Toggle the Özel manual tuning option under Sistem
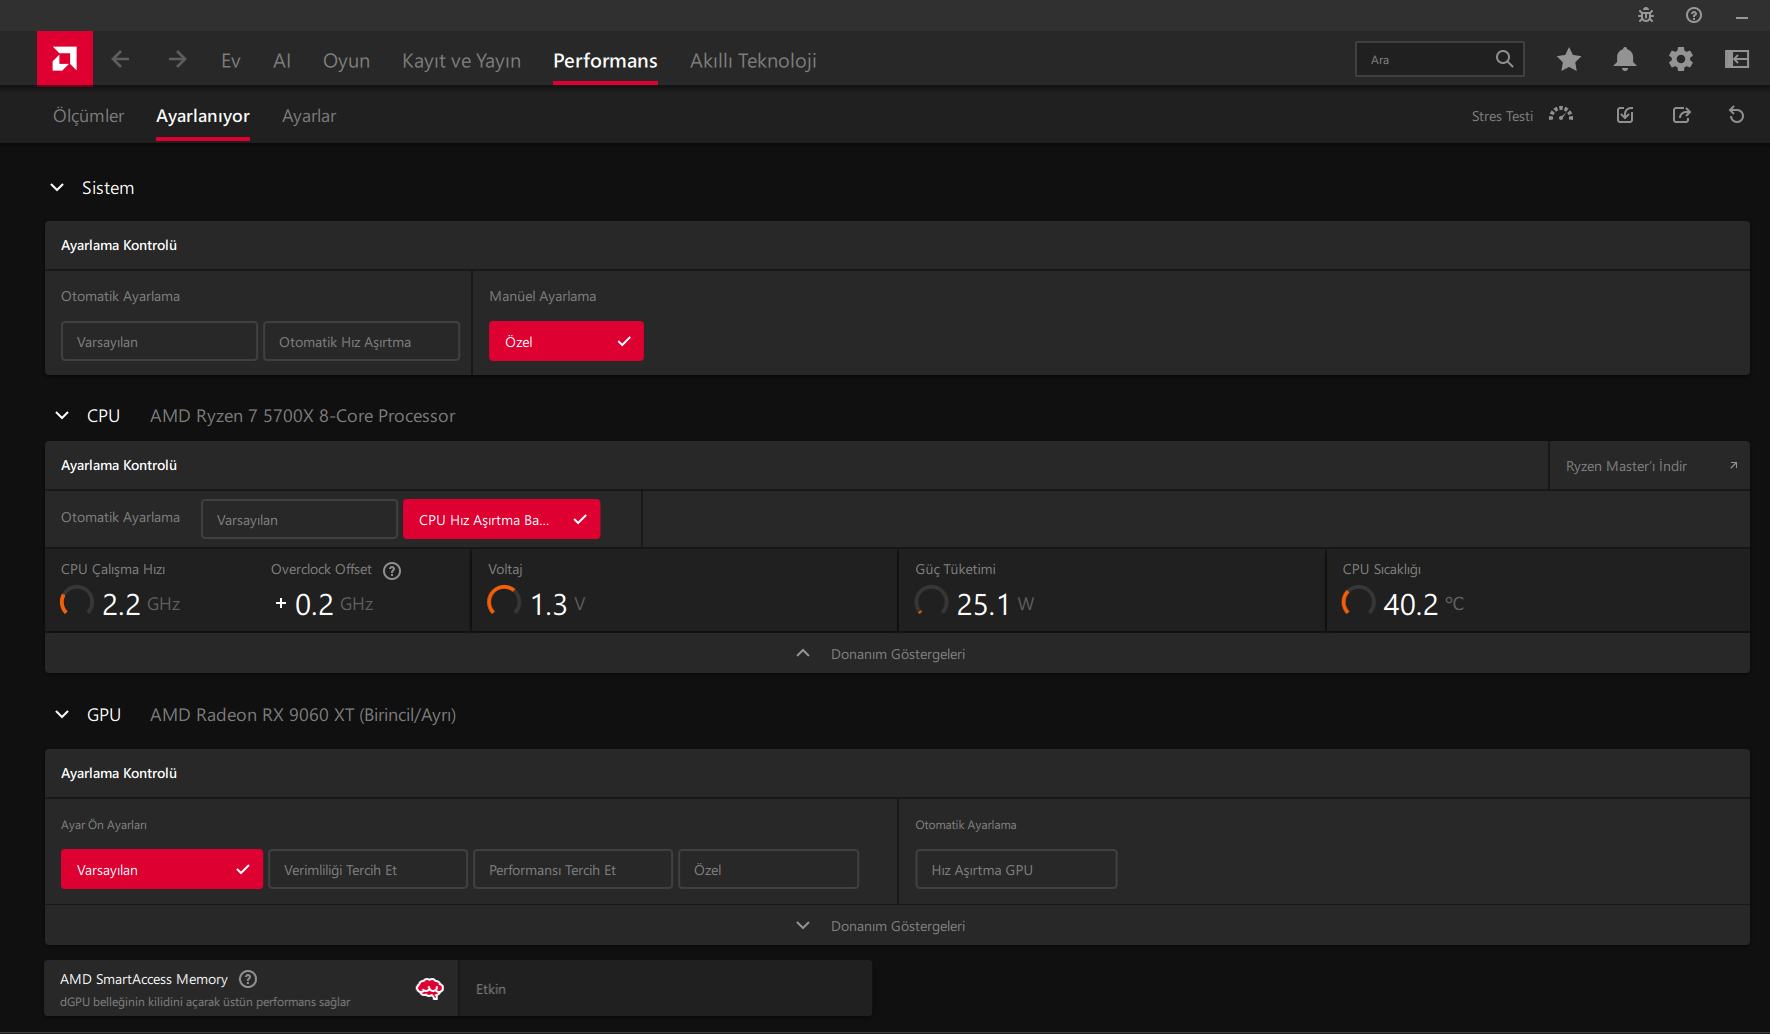The height and width of the screenshot is (1034, 1770). pyautogui.click(x=566, y=342)
